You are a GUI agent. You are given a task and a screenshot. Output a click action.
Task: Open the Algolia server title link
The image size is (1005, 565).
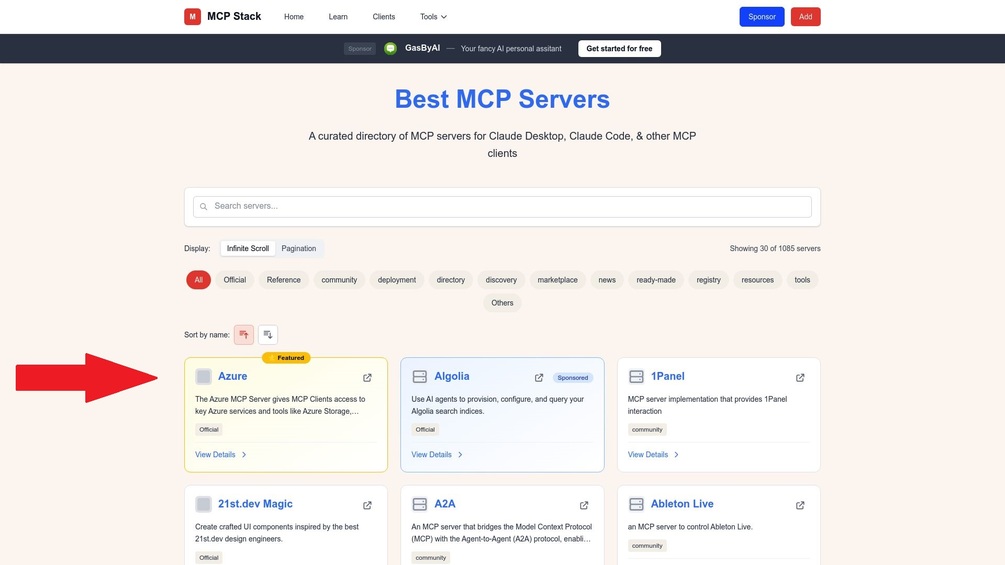pyautogui.click(x=452, y=377)
